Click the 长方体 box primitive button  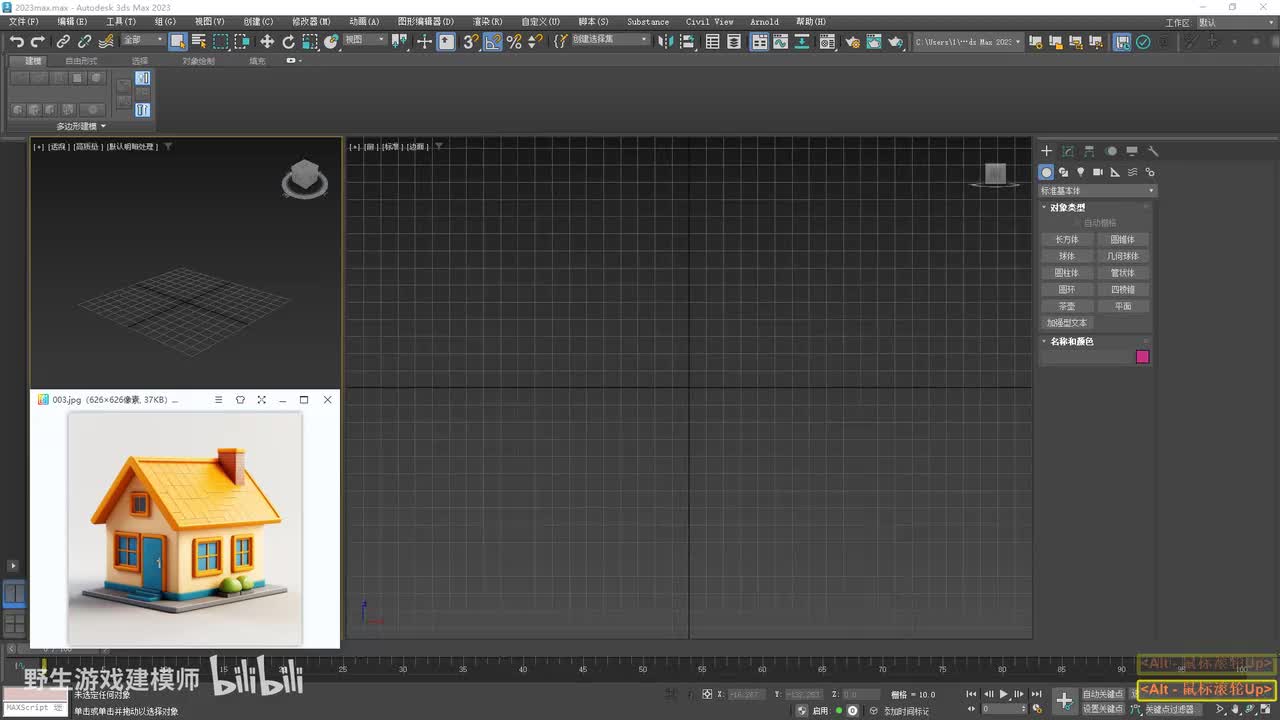point(1067,240)
